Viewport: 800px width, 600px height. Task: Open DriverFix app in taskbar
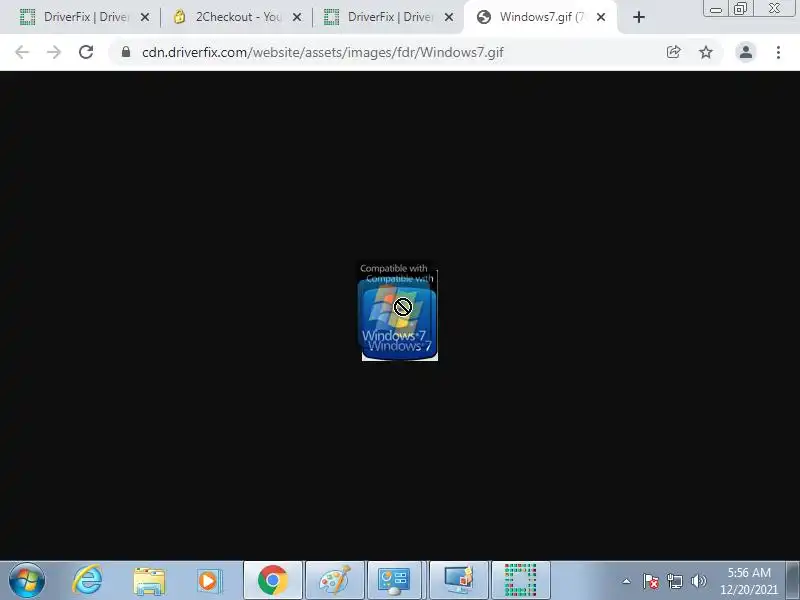click(520, 581)
